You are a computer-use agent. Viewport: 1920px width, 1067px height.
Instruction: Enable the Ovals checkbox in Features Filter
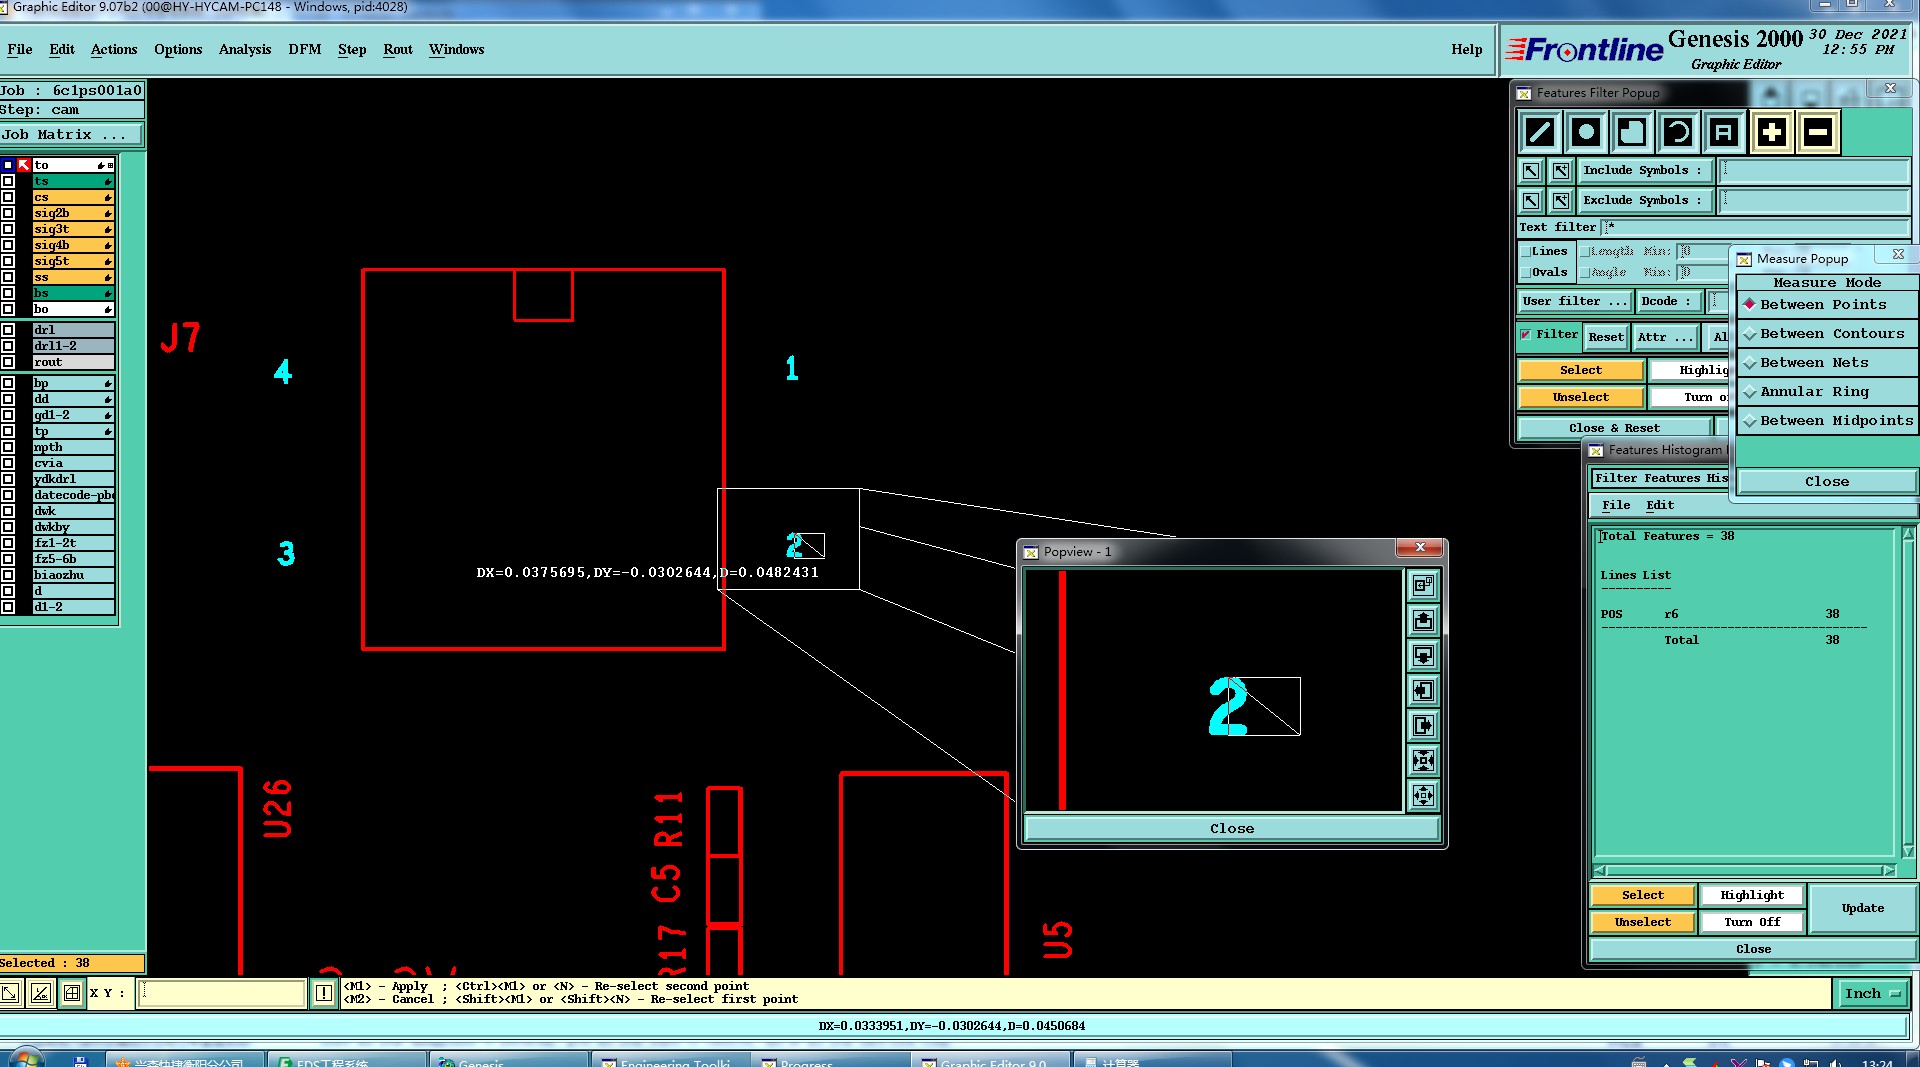[x=1526, y=272]
